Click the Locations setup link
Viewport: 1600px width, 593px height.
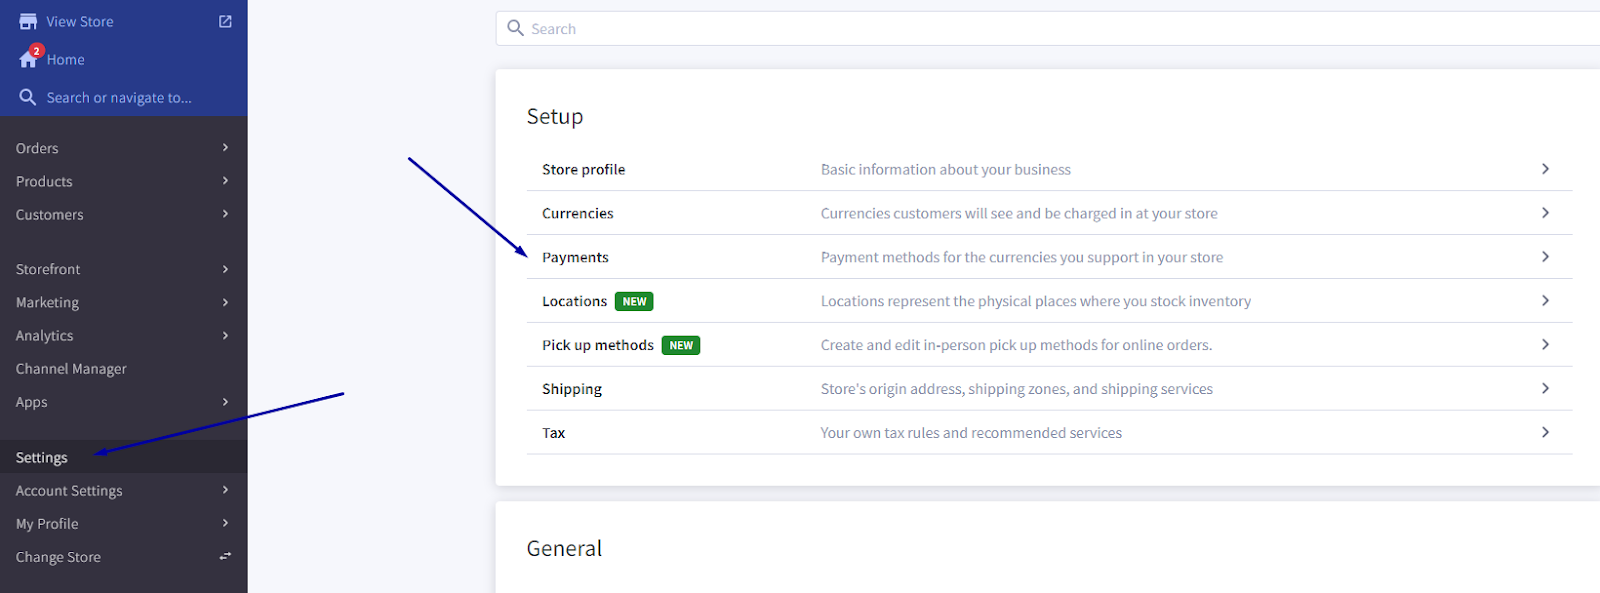574,301
